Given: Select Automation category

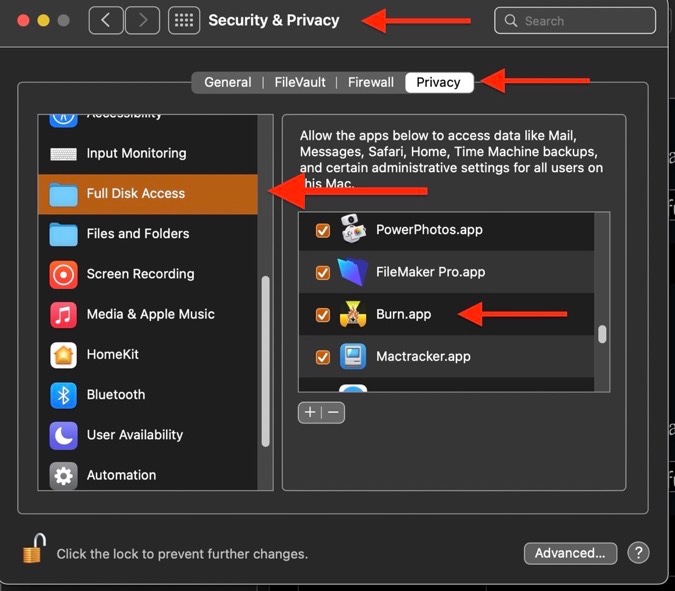Looking at the screenshot, I should [148, 475].
